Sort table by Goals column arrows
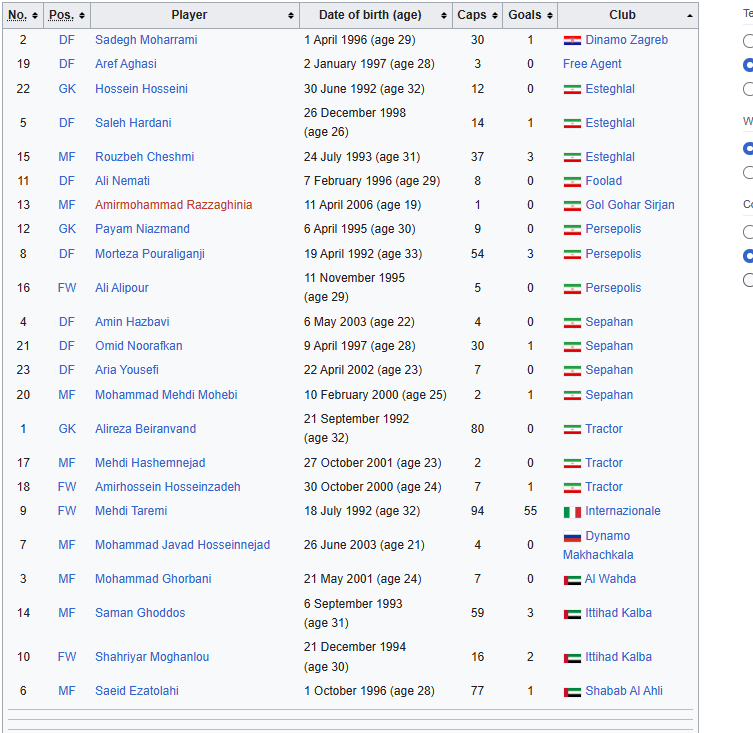 point(549,16)
